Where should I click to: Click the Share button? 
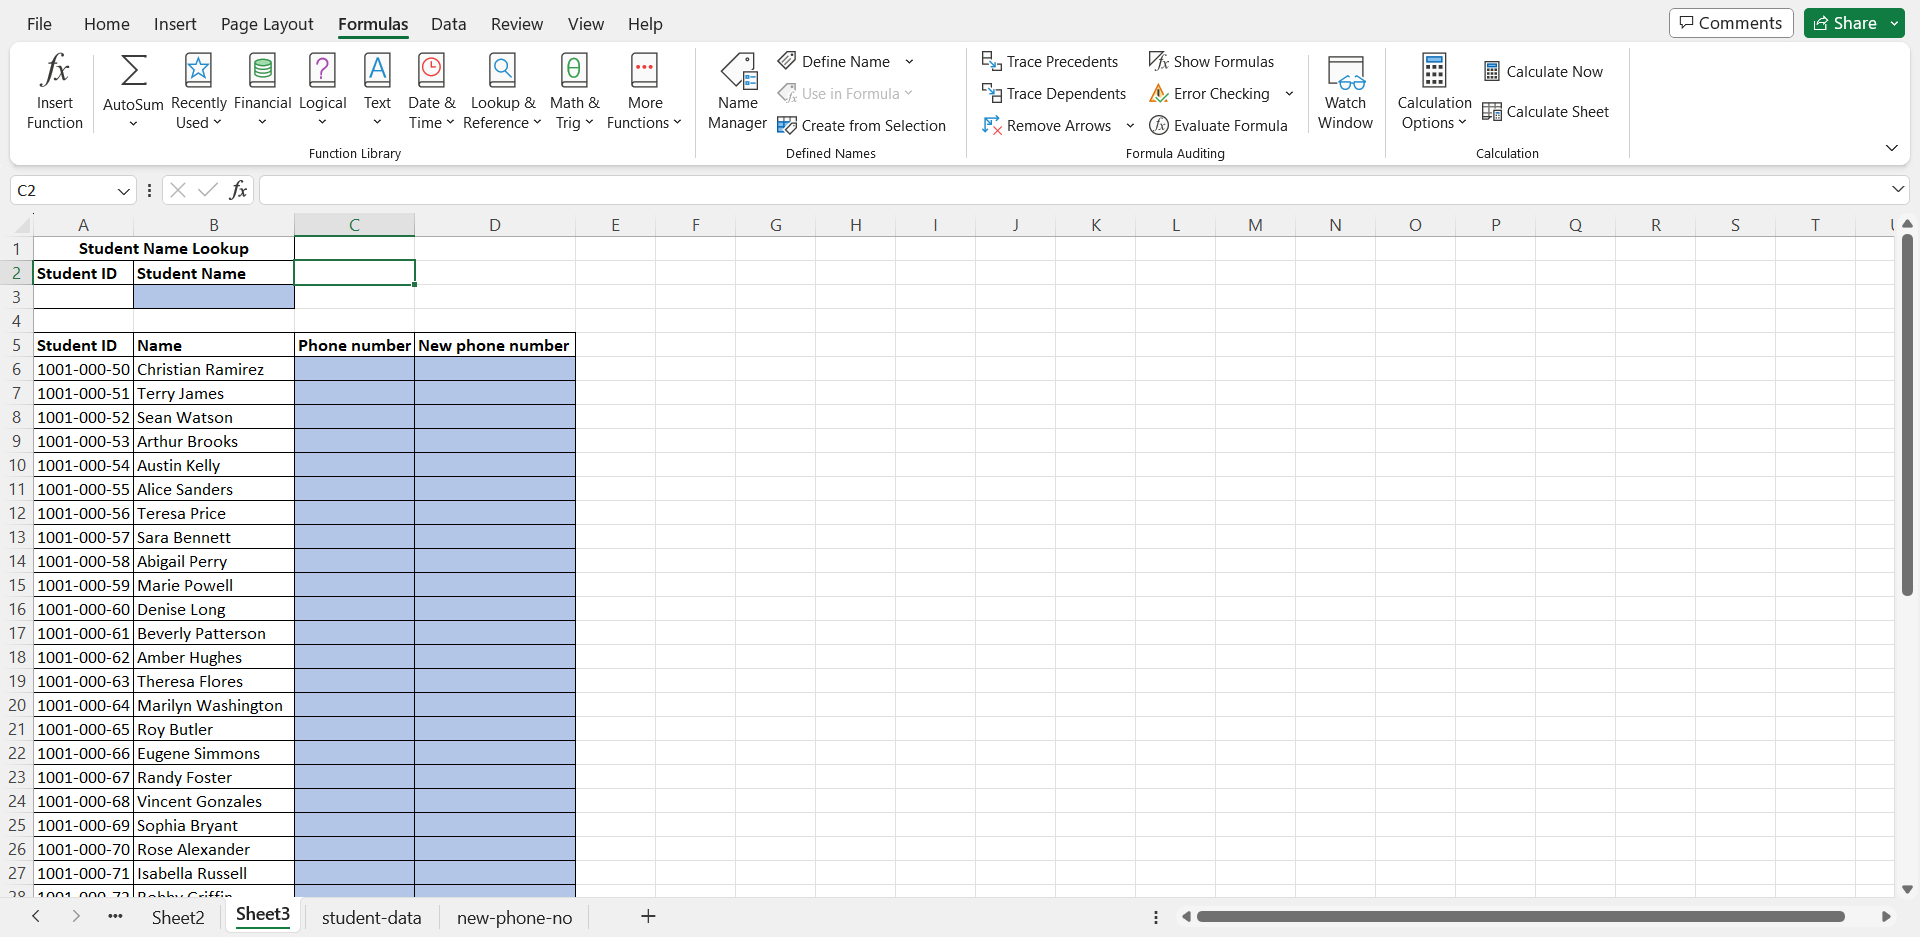[x=1848, y=22]
